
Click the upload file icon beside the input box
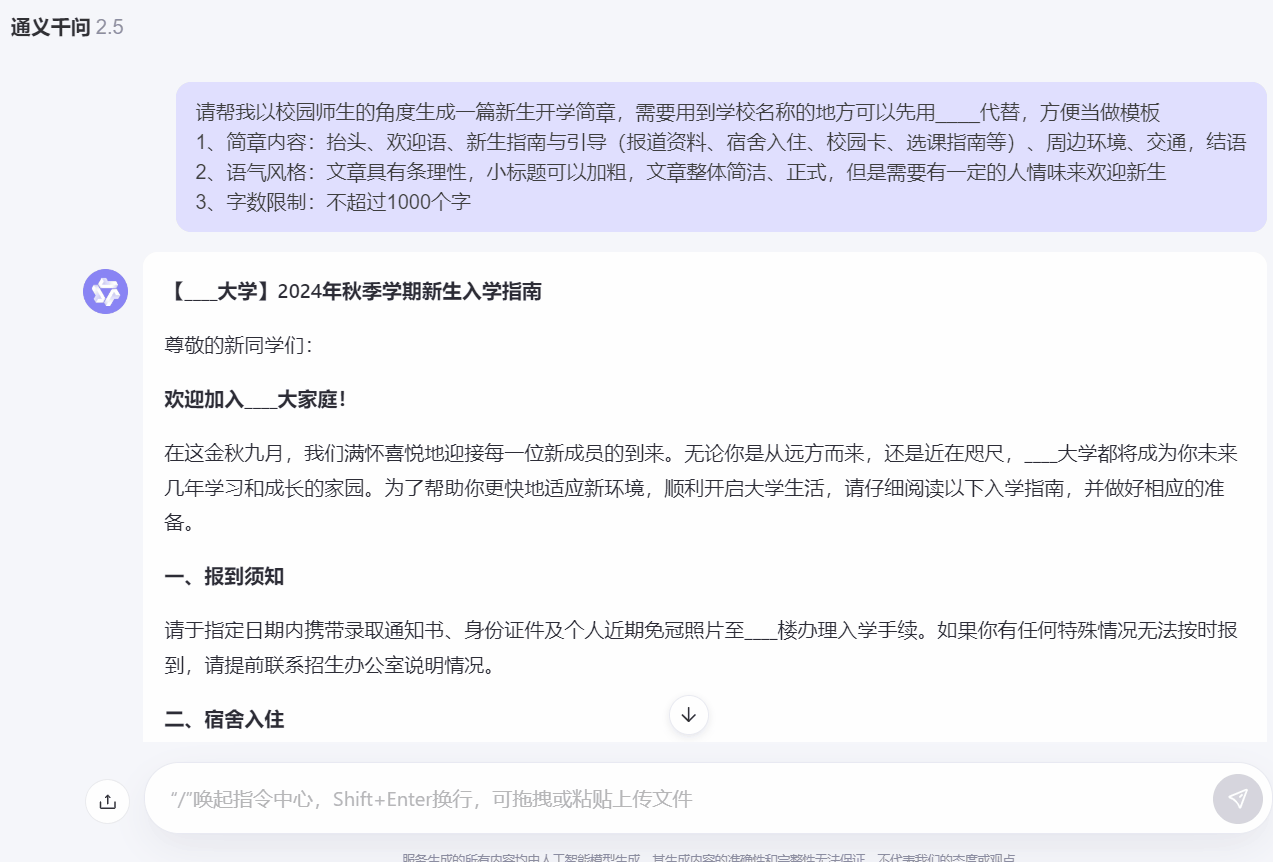107,800
